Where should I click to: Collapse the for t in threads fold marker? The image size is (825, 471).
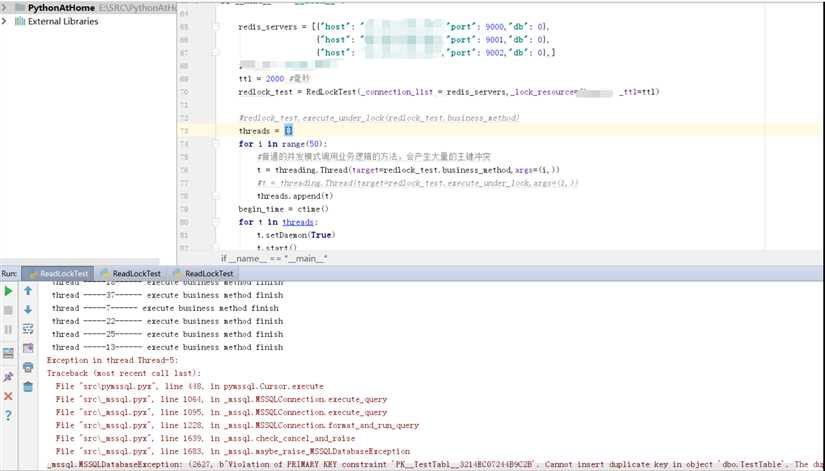click(216, 222)
